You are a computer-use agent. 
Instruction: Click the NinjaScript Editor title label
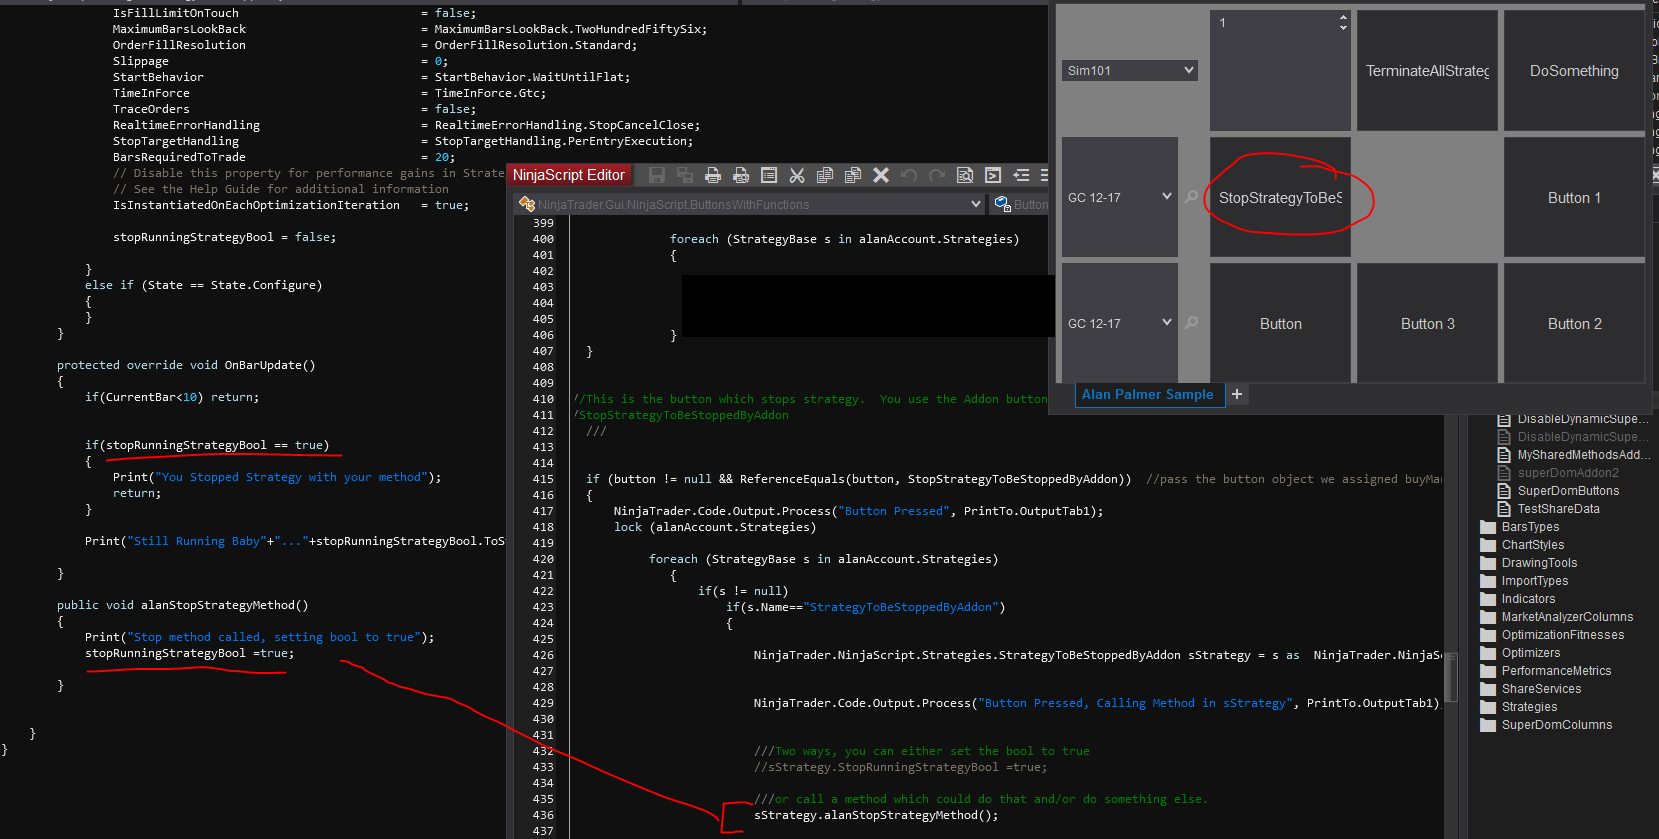pyautogui.click(x=569, y=175)
